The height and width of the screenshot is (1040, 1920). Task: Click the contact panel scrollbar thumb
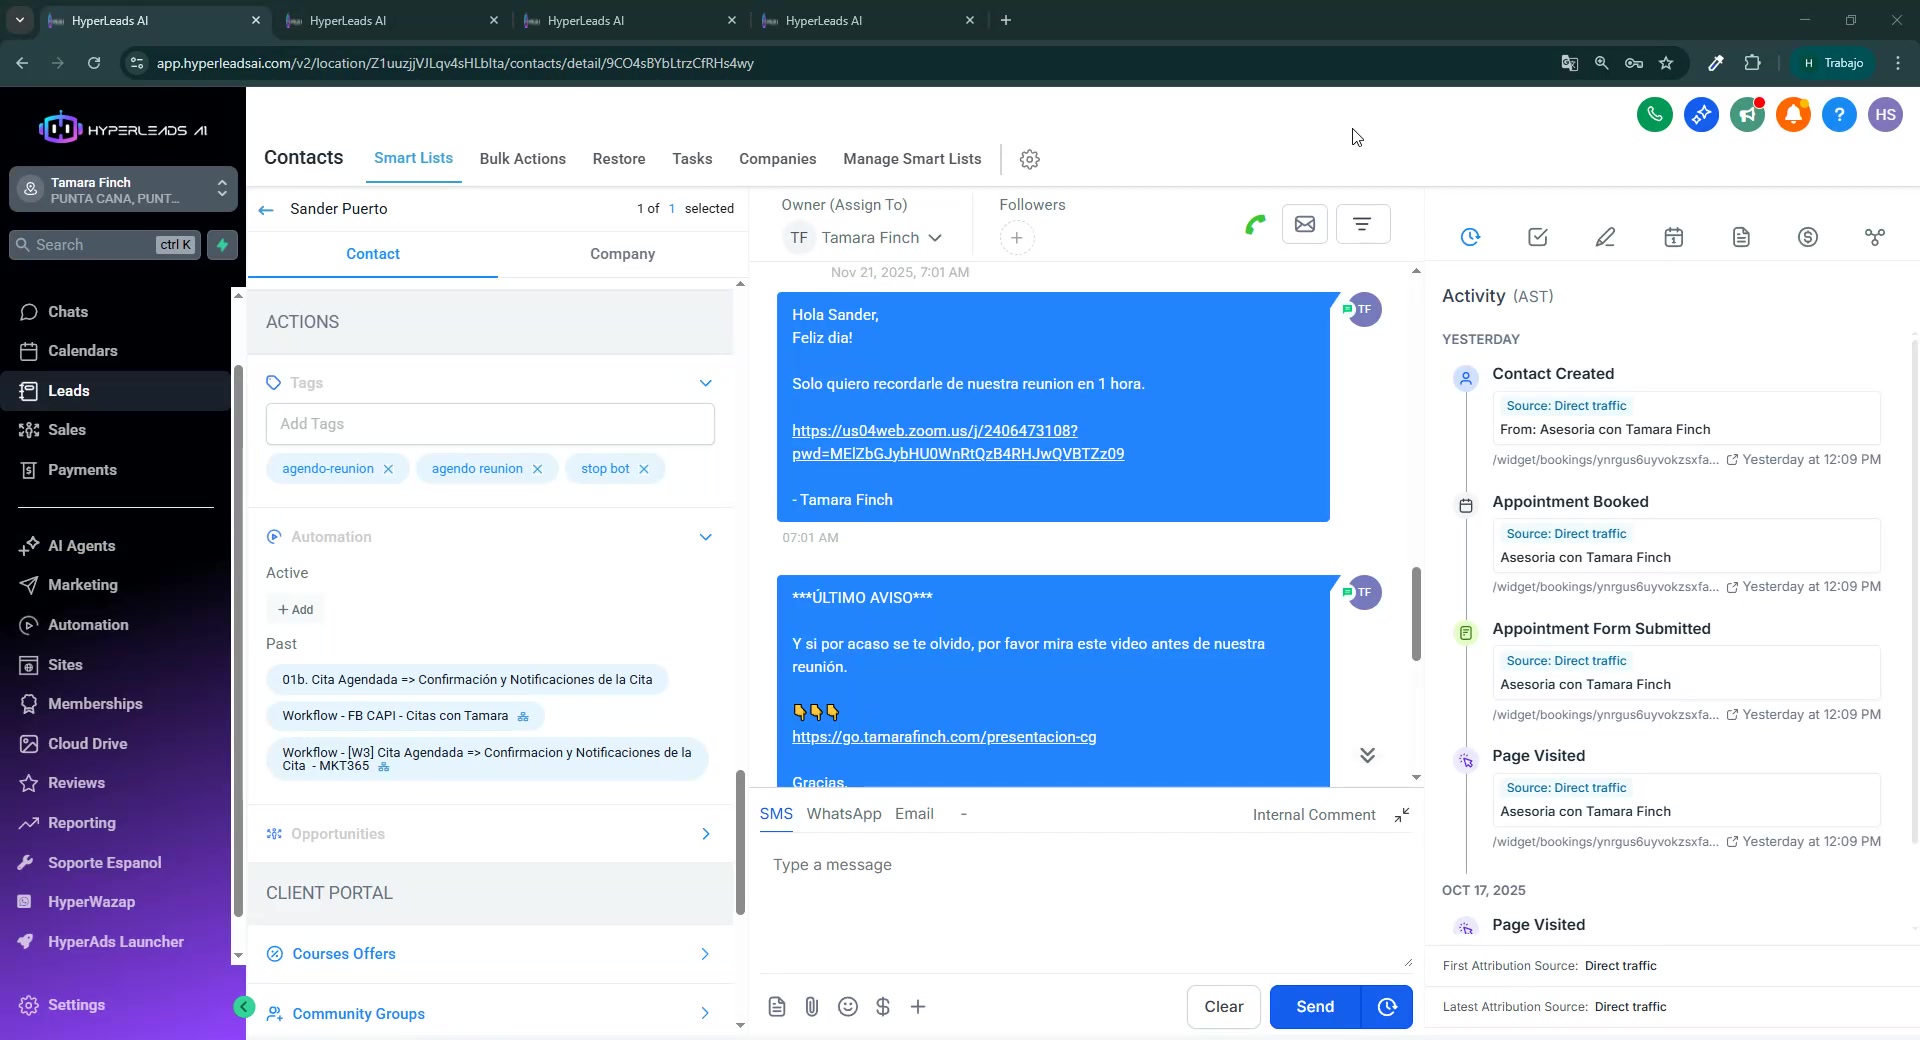point(740,842)
